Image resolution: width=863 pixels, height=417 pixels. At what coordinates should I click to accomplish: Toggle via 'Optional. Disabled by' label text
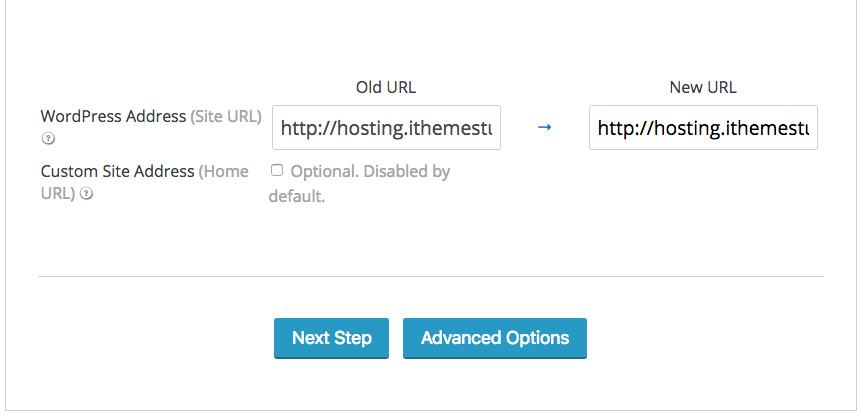pos(370,172)
